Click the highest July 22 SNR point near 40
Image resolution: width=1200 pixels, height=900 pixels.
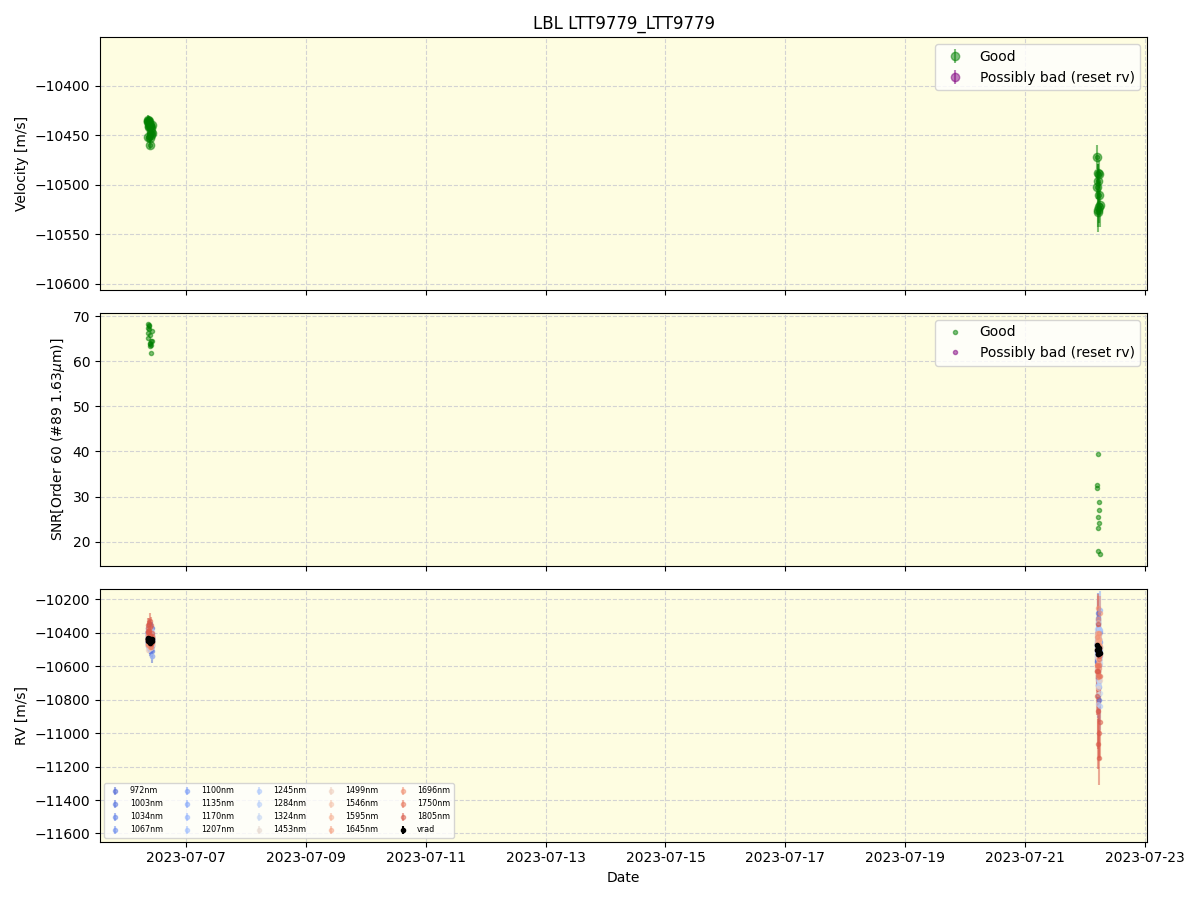pyautogui.click(x=1098, y=454)
